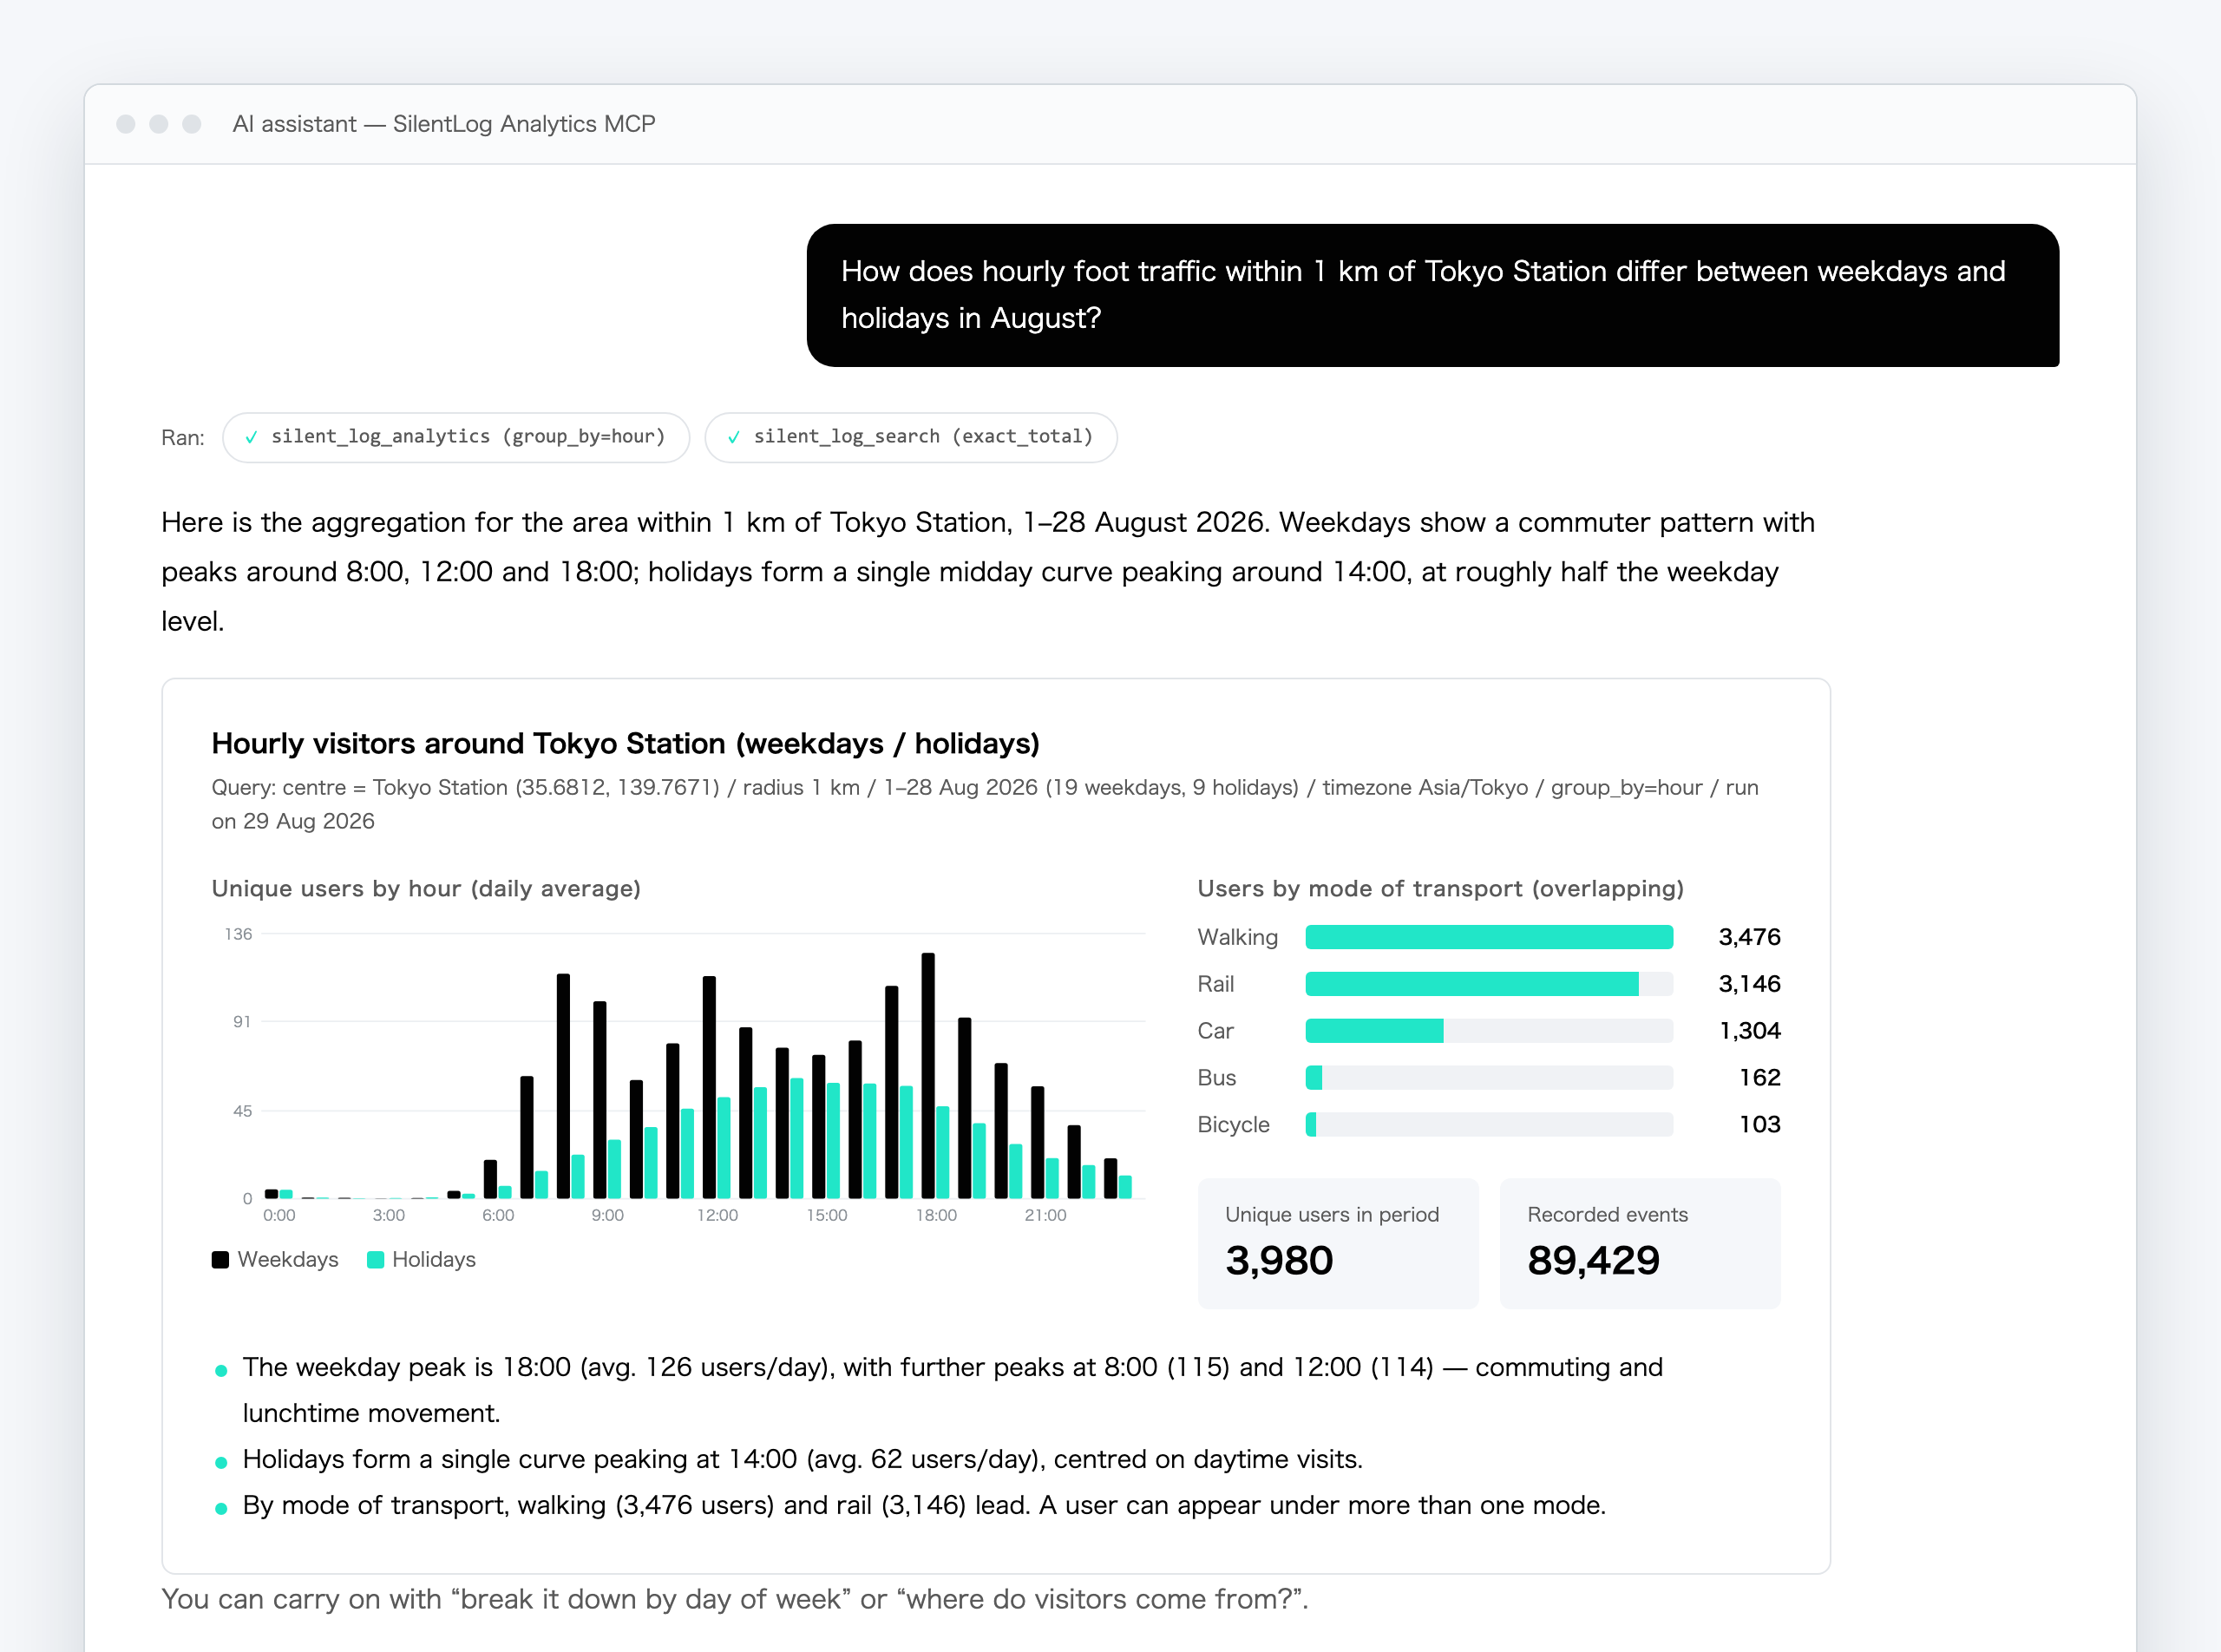This screenshot has height=1652, width=2221.
Task: Click the first gray window control dot
Action: coord(126,124)
